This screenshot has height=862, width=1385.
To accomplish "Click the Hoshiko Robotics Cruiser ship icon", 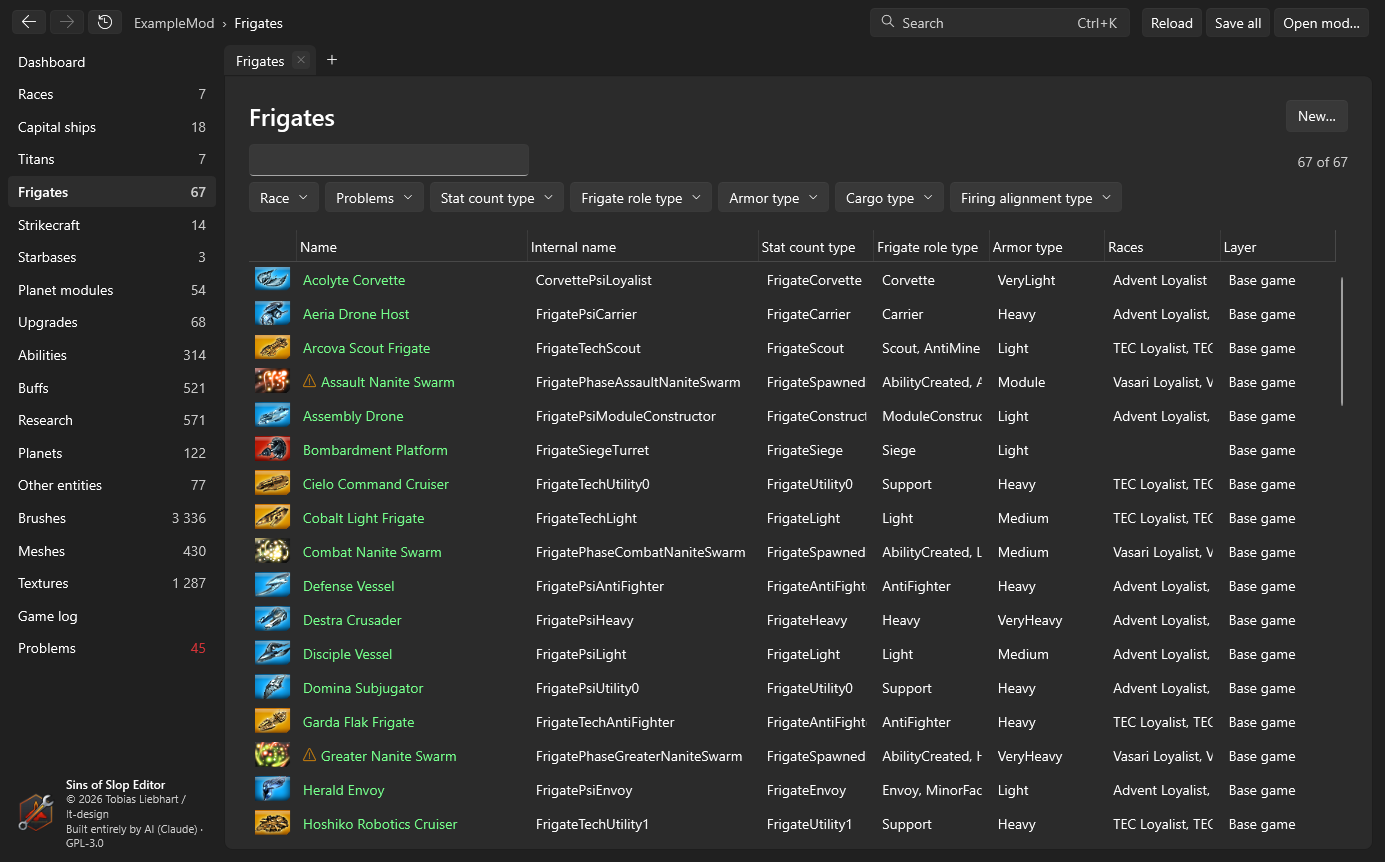I will point(272,824).
